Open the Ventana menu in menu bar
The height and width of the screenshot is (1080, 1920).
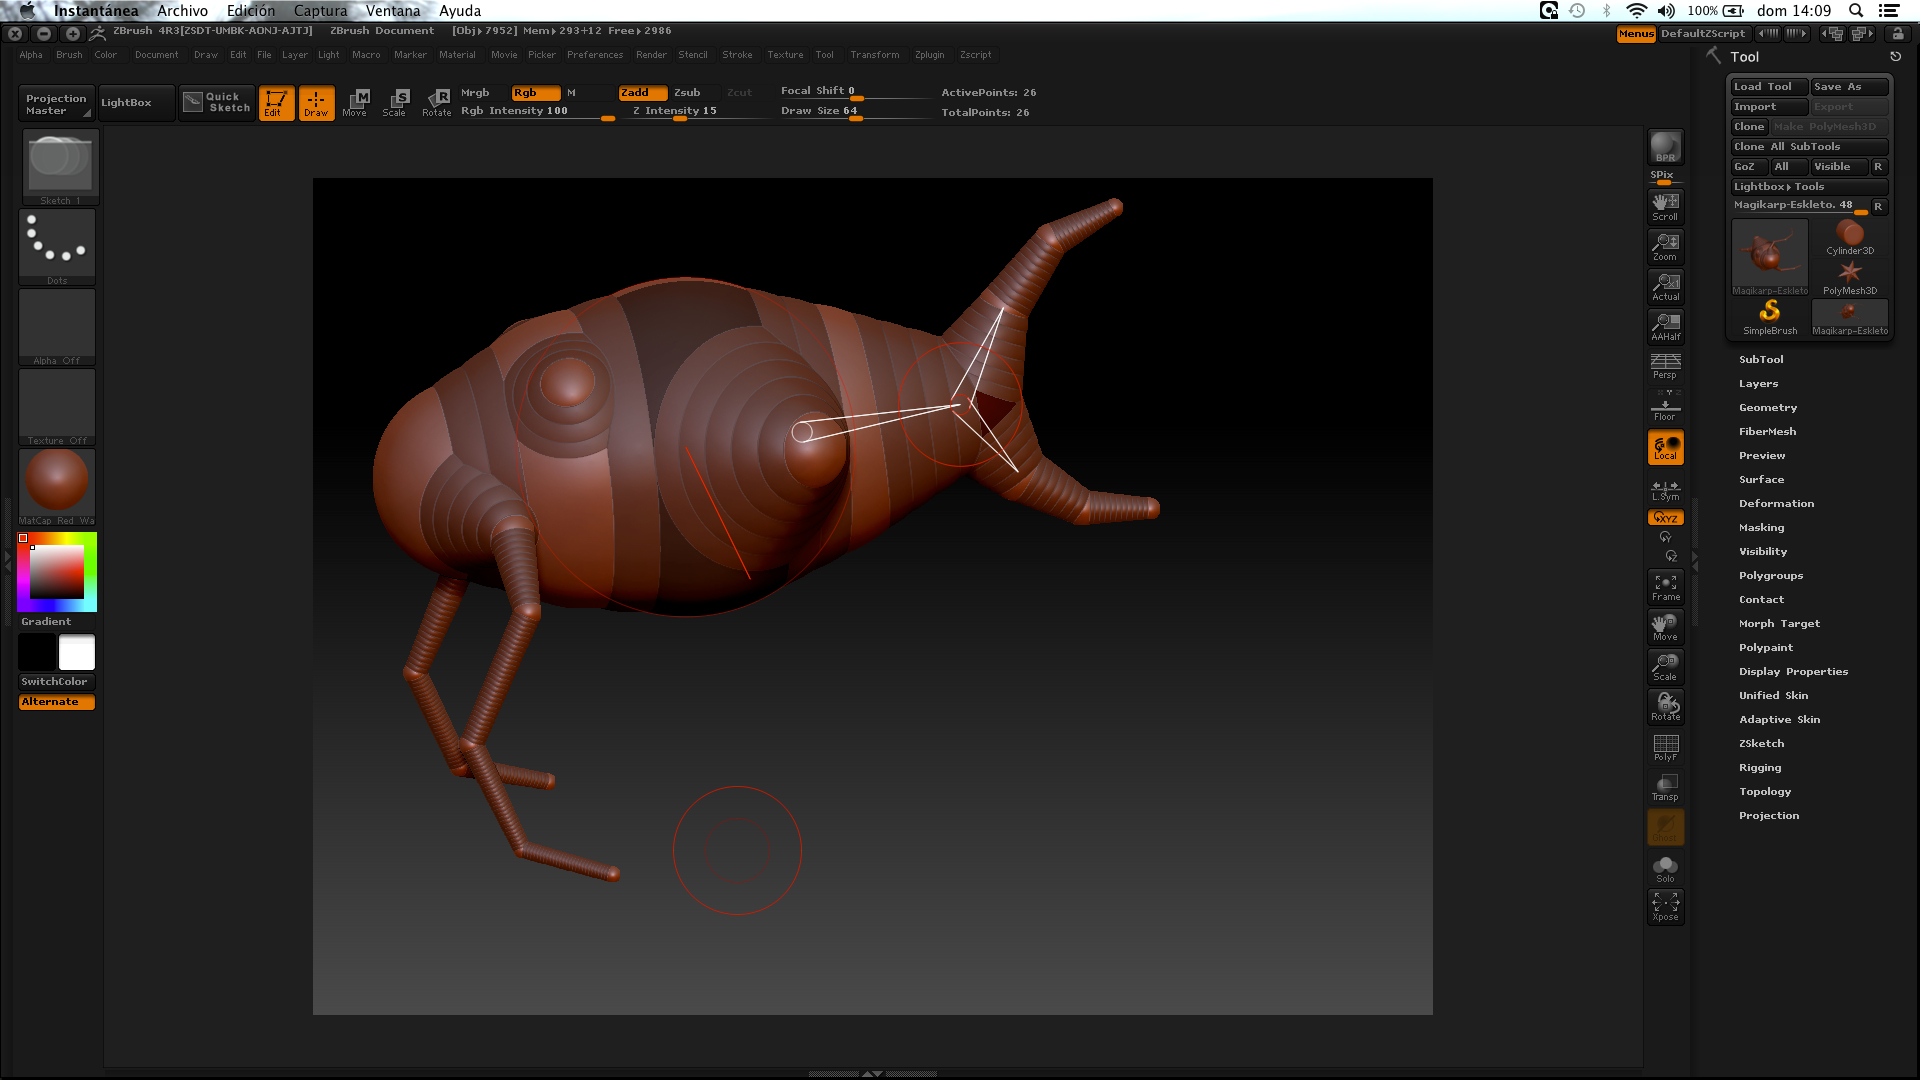[392, 11]
